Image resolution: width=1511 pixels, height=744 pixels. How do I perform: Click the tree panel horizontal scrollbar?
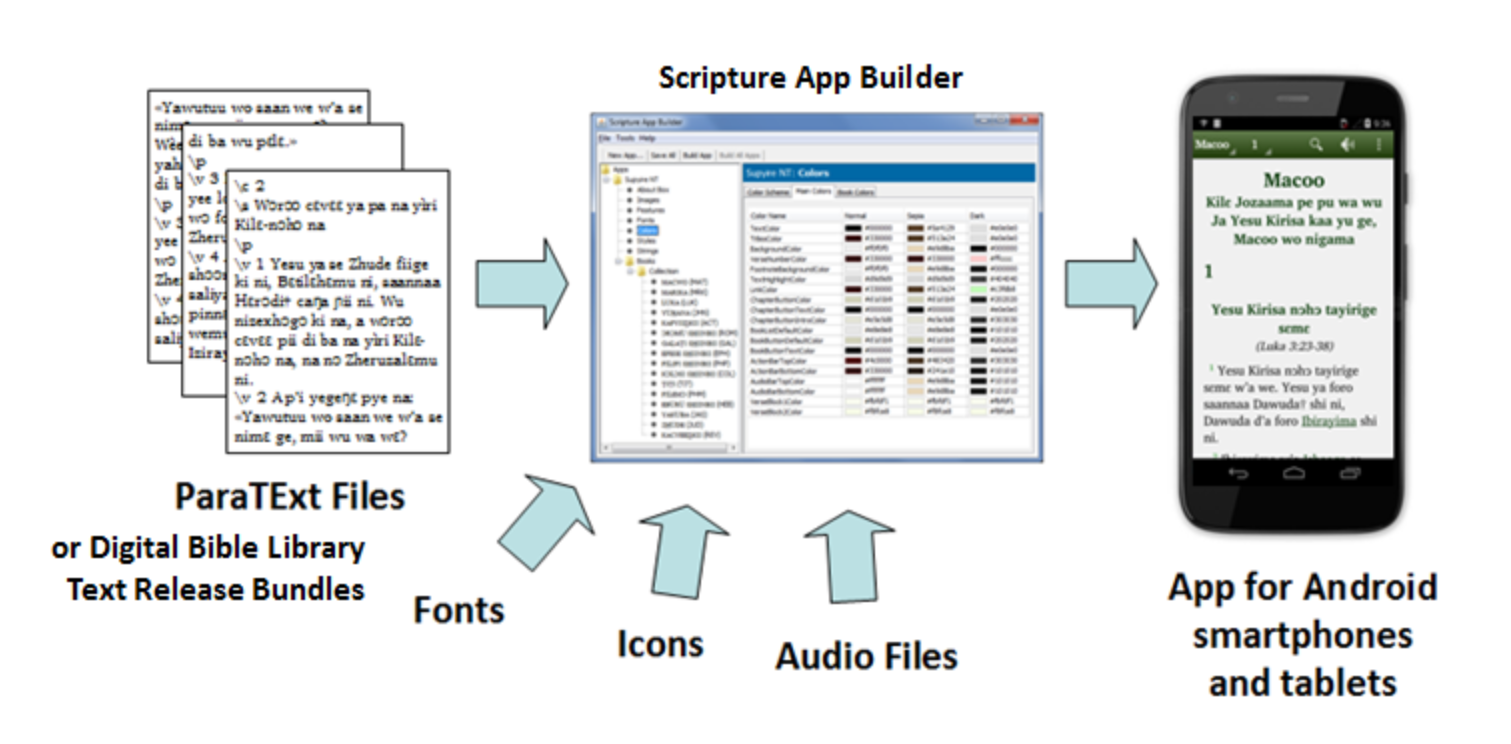pyautogui.click(x=667, y=447)
